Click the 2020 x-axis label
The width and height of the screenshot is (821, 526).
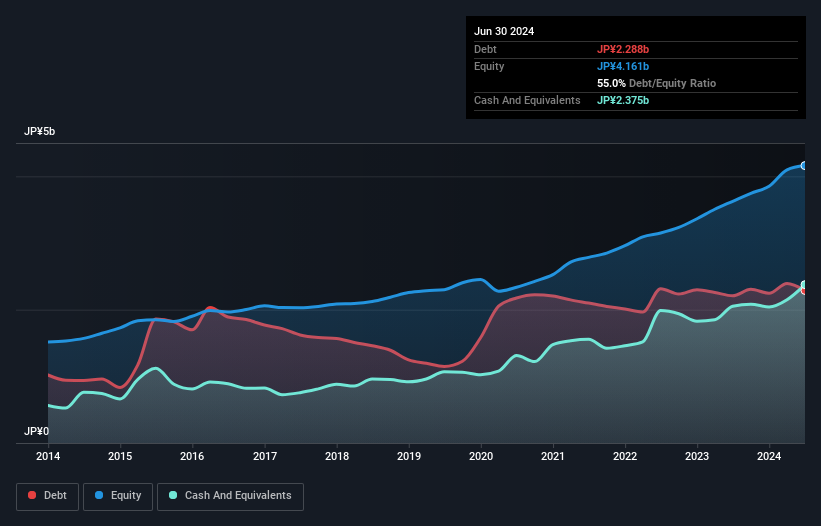point(481,456)
